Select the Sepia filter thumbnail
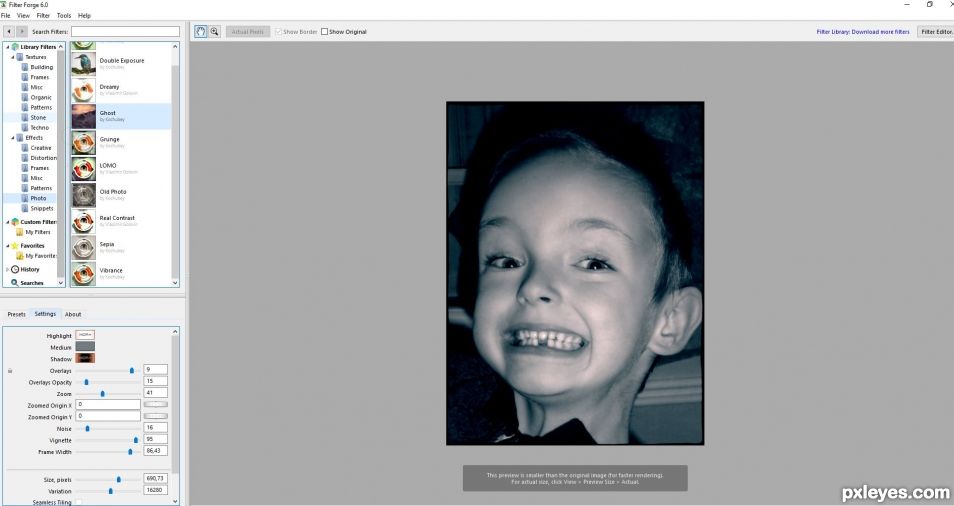 pos(83,247)
